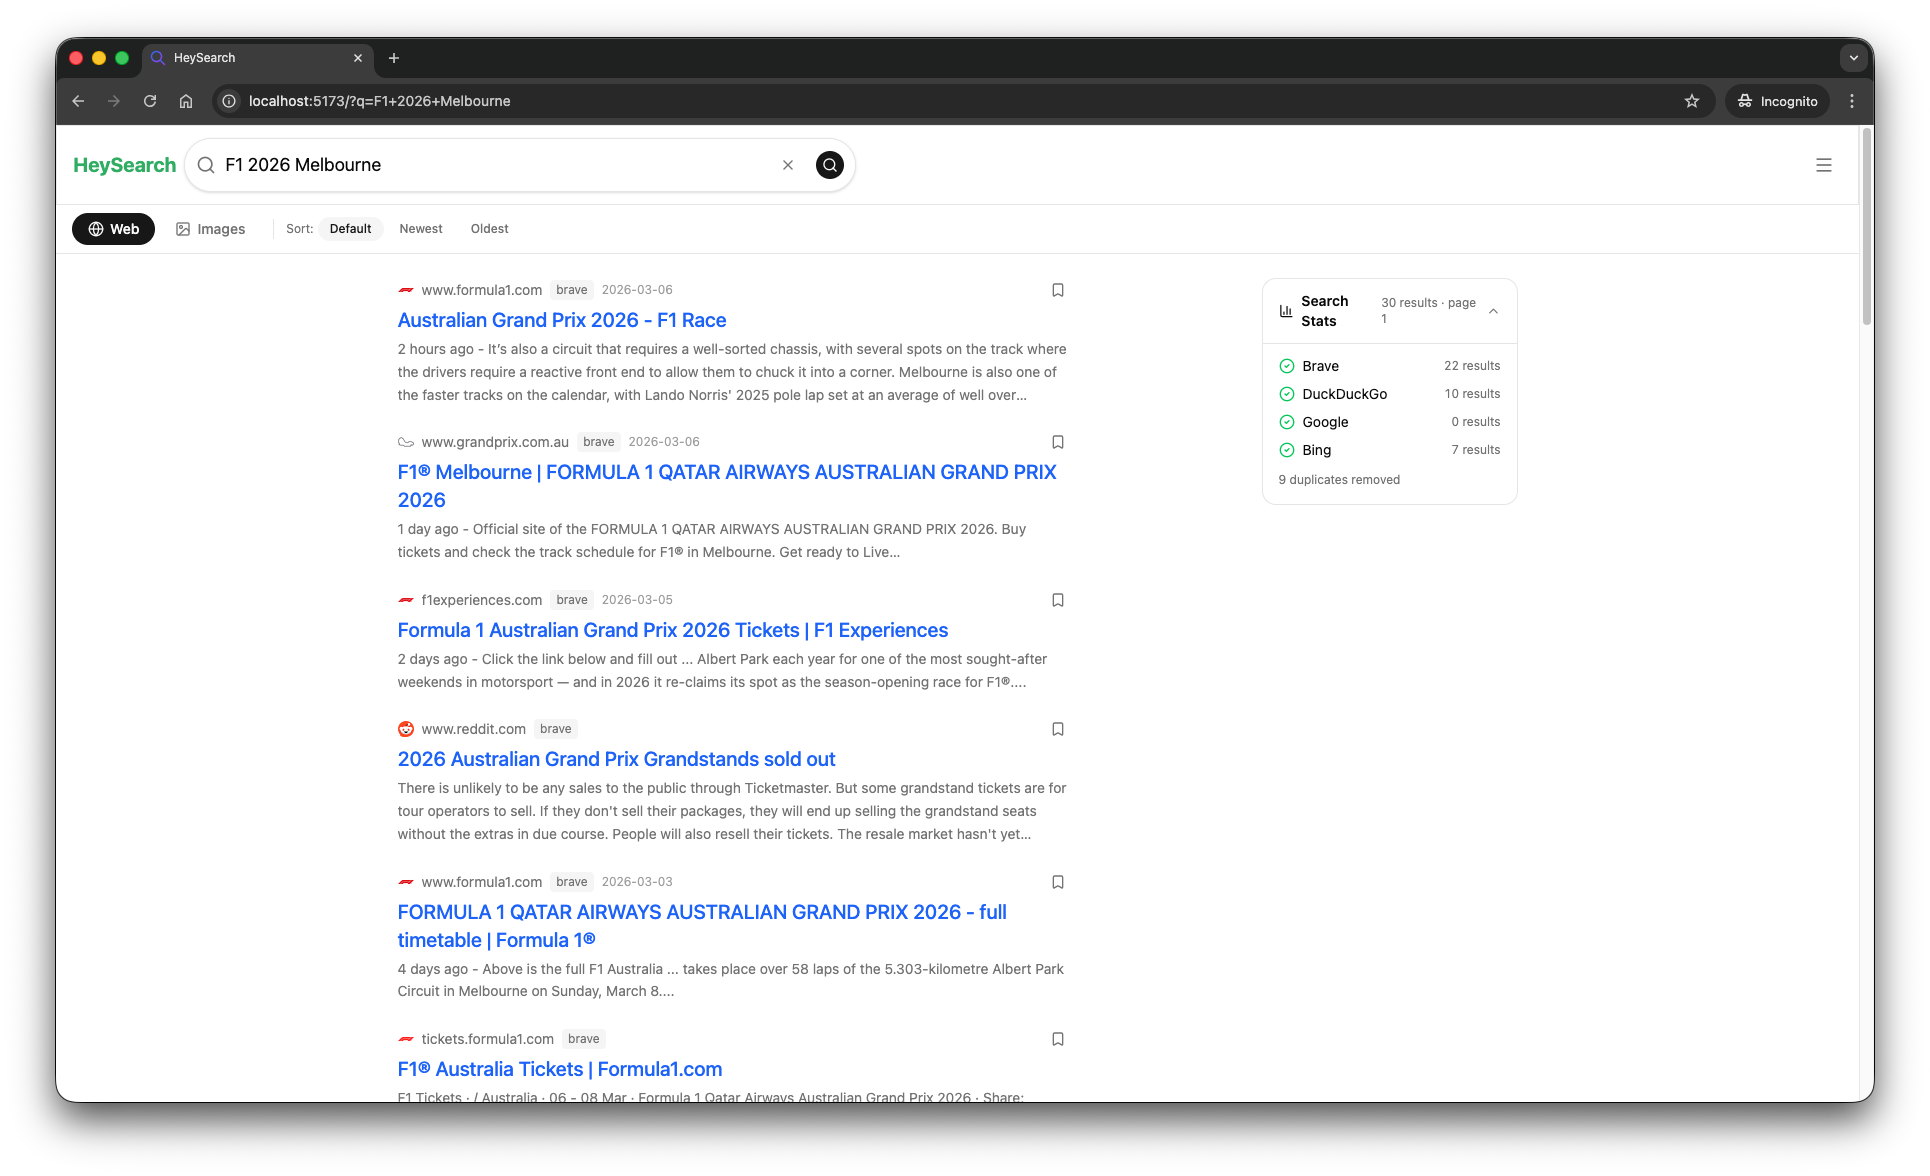Open Formula 1 Australian Grand Prix 2026 Tickets link
The width and height of the screenshot is (1930, 1176).
(672, 630)
